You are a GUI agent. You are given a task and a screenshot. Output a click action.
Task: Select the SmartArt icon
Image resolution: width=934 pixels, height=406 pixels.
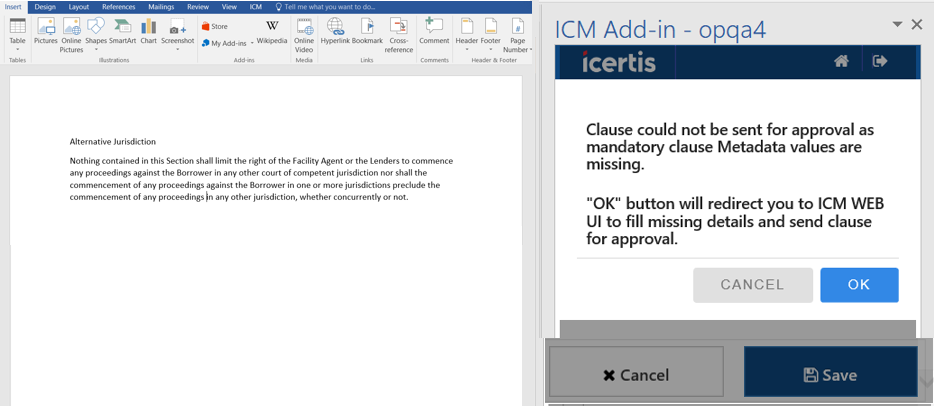tap(123, 32)
